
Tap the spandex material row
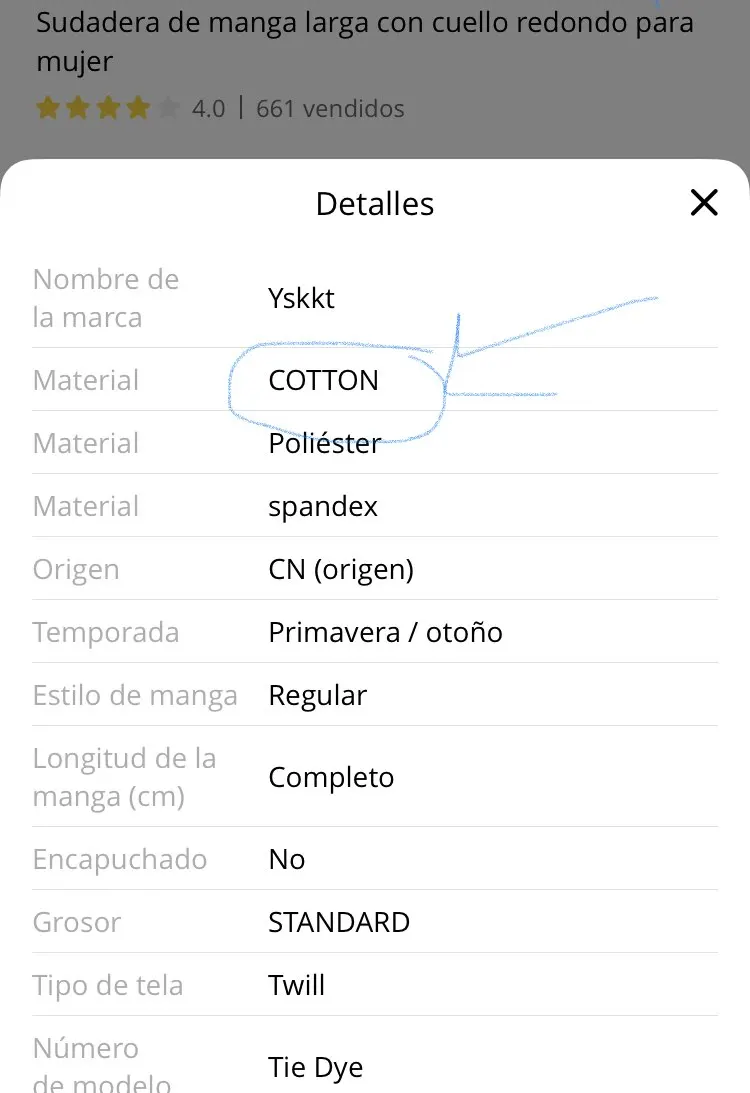point(375,505)
